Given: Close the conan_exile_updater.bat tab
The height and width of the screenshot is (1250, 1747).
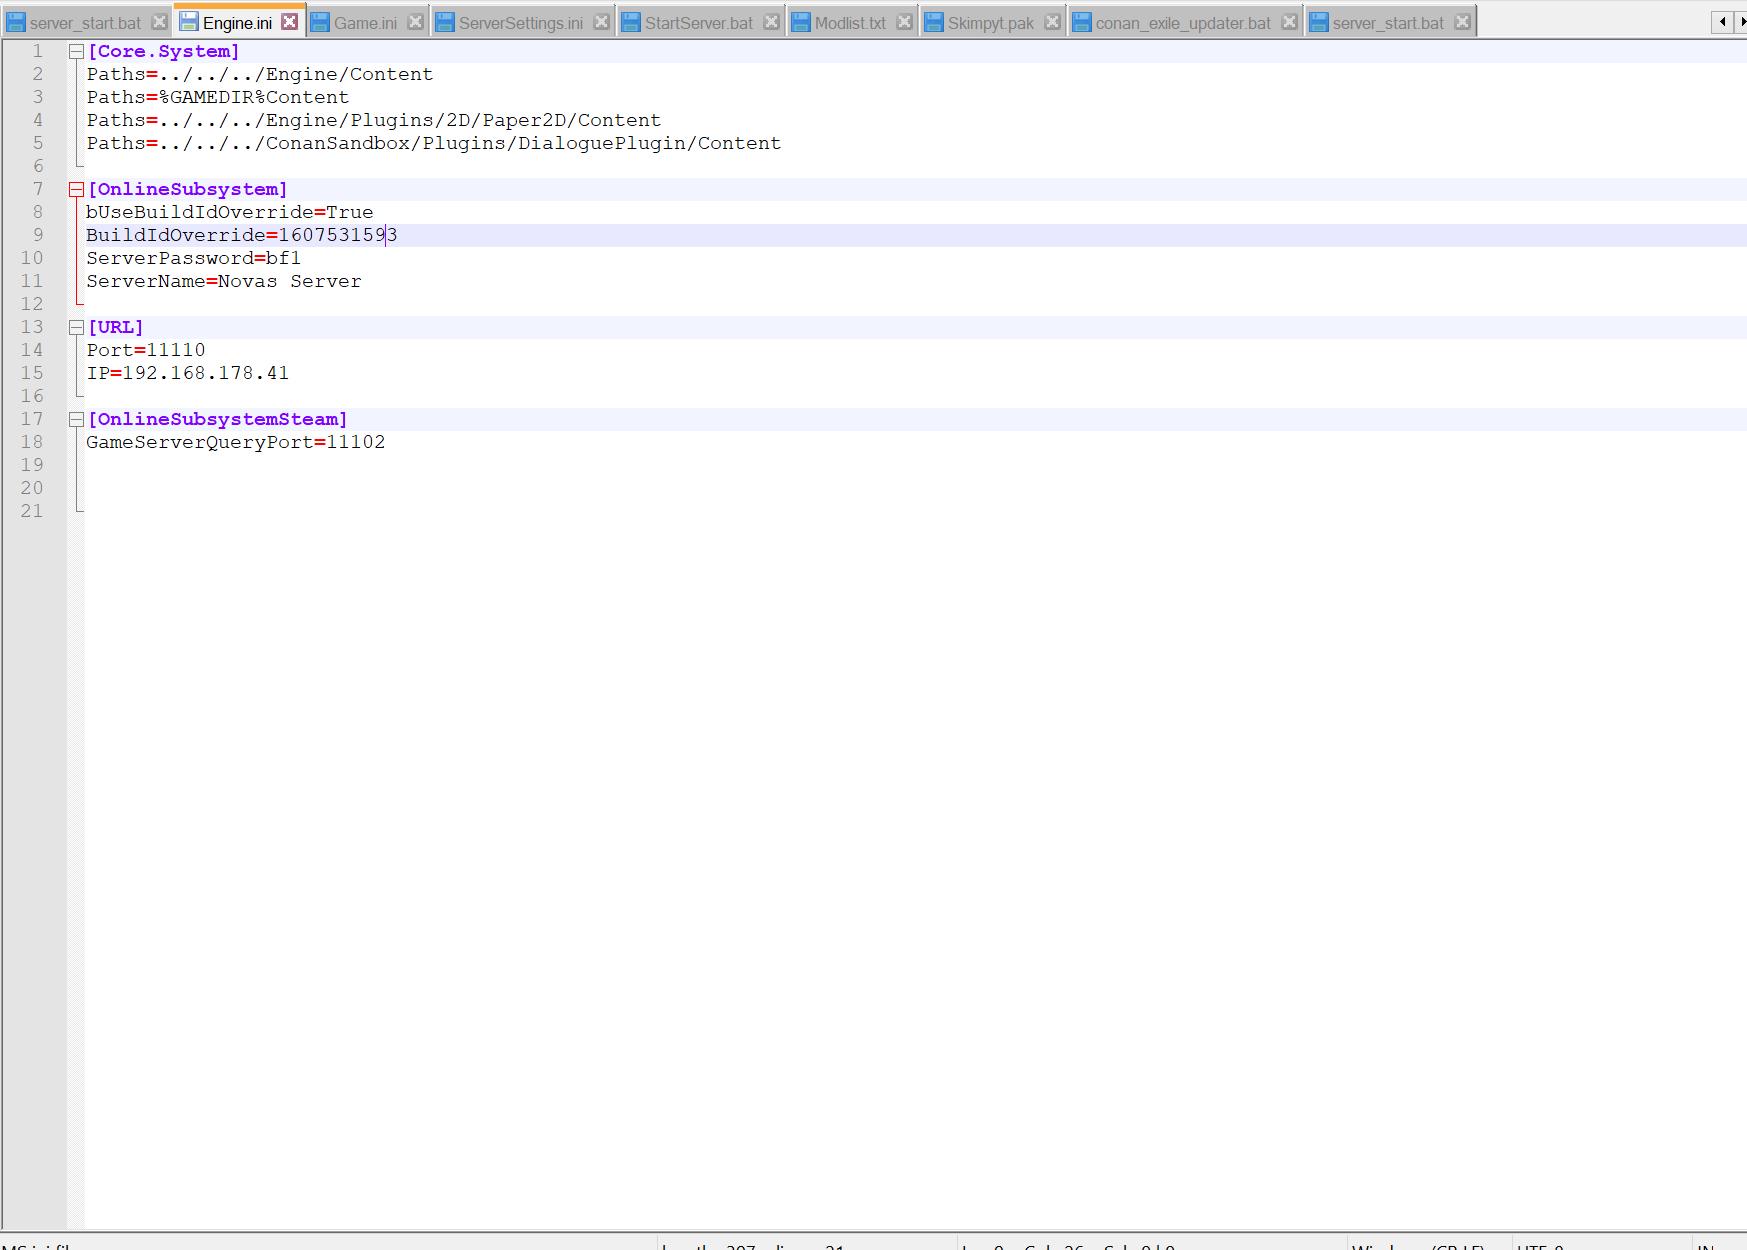Looking at the screenshot, I should point(1289,22).
